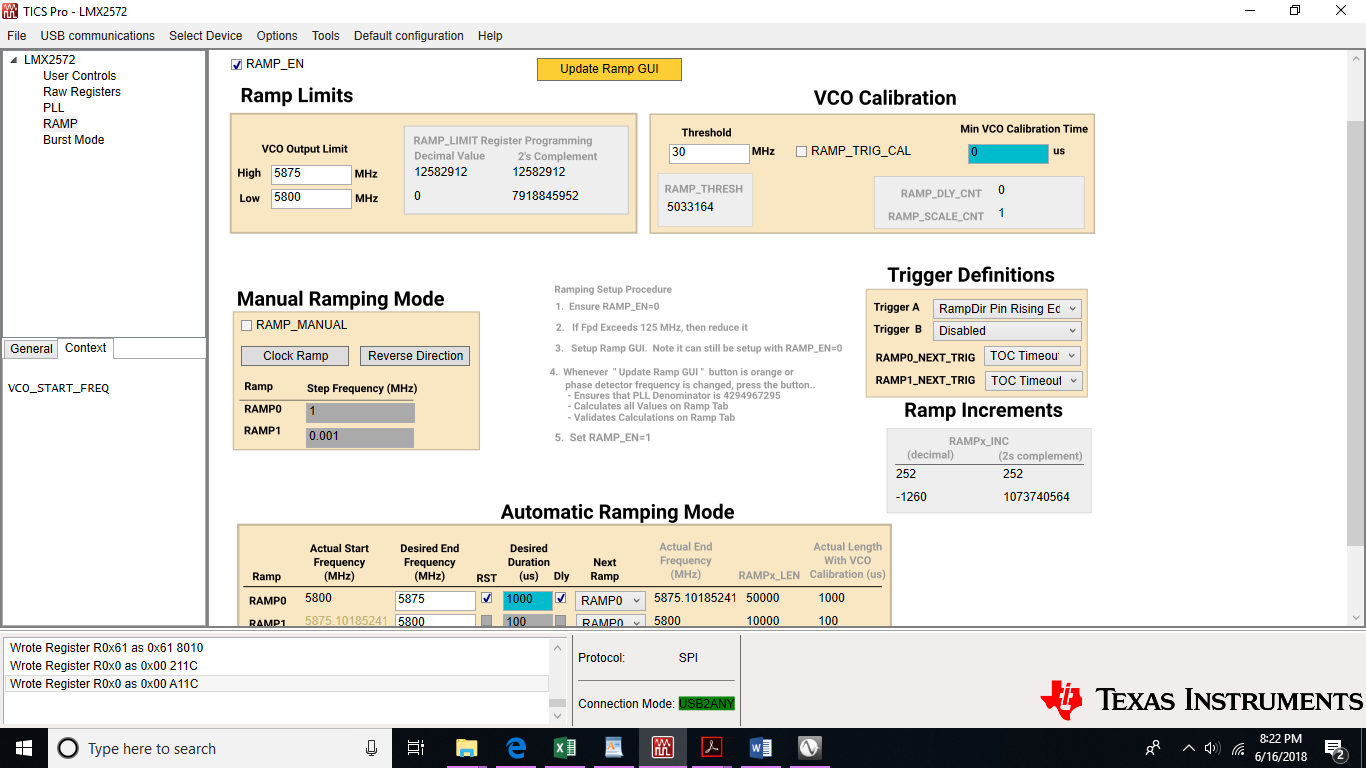Open Excel from the taskbar
Screen dimensions: 1366x768
[x=565, y=748]
